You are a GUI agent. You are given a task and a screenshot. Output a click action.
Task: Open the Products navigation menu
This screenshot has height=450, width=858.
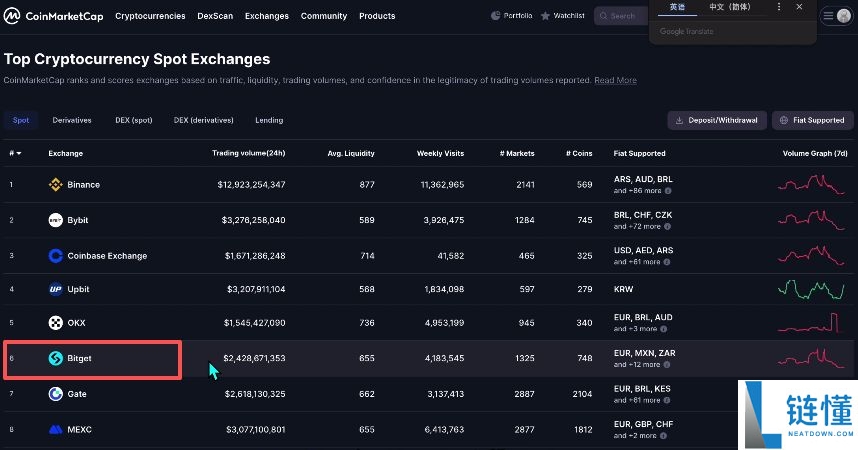[x=377, y=16]
